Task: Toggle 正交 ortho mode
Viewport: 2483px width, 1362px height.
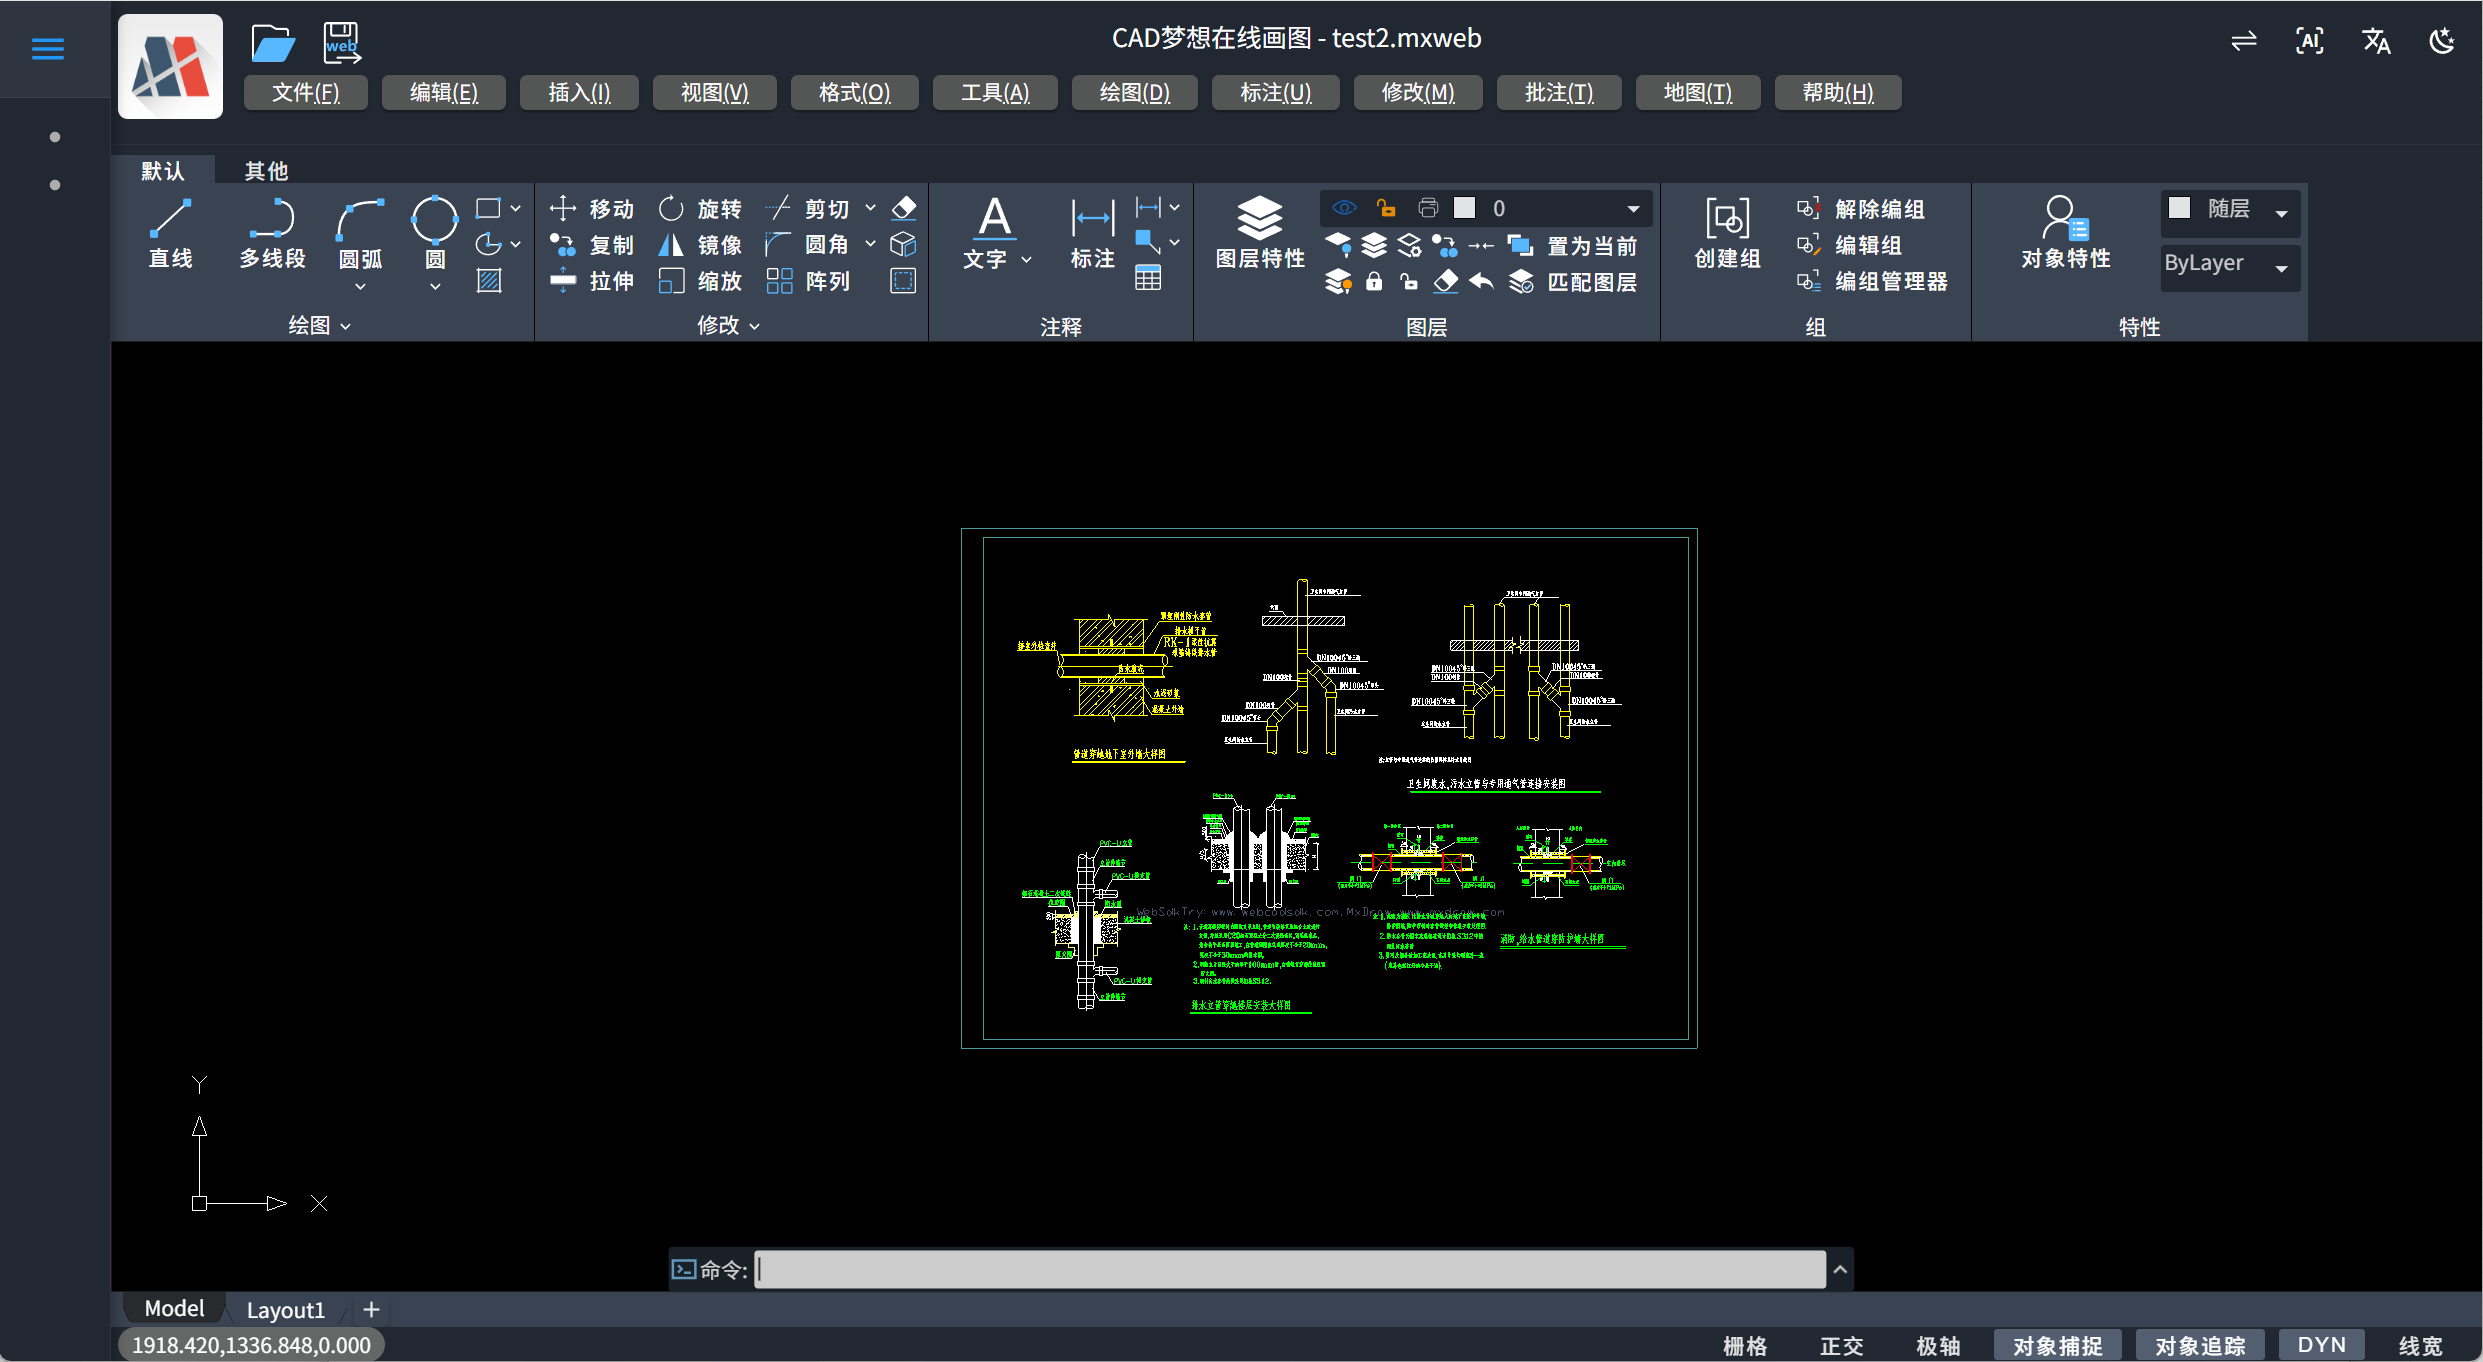Action: point(1841,1345)
